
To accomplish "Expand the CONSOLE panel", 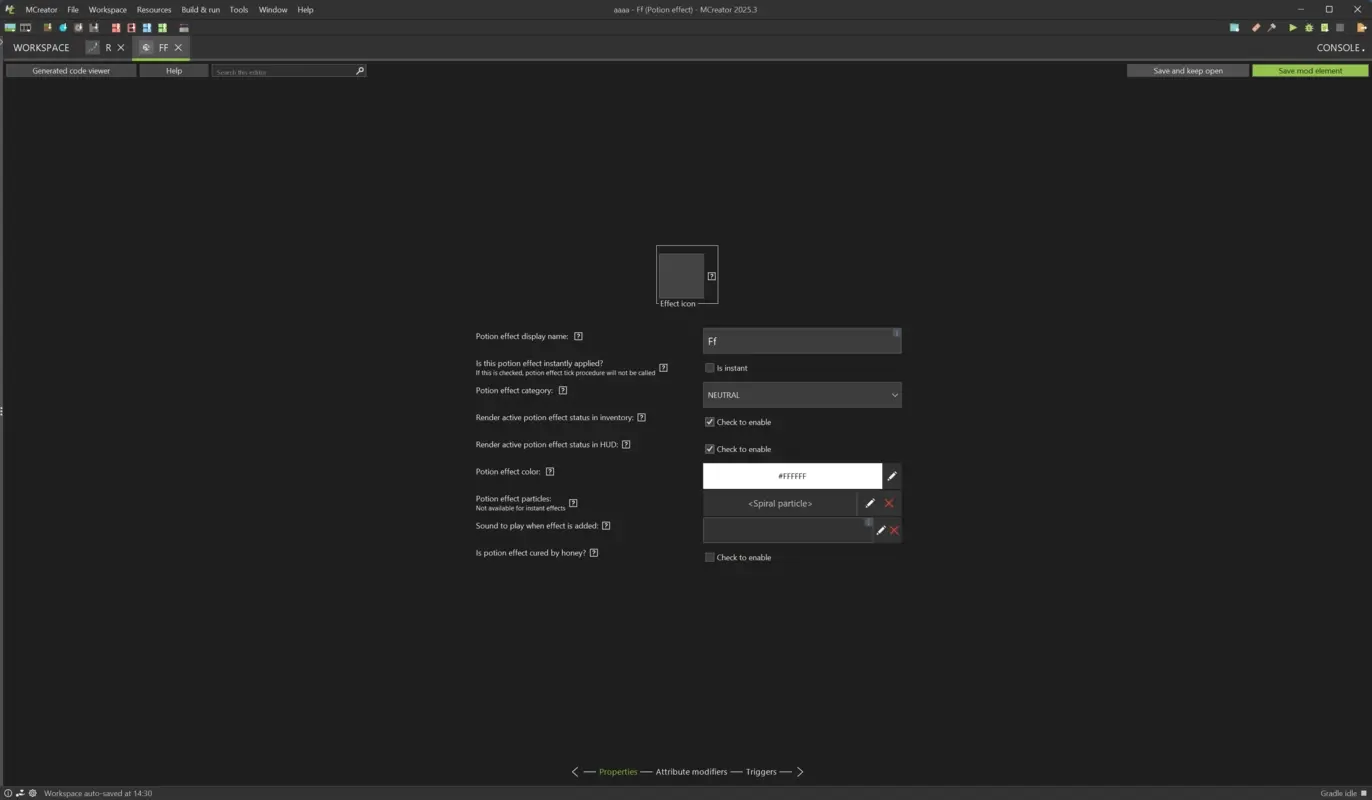I will 1338,47.
